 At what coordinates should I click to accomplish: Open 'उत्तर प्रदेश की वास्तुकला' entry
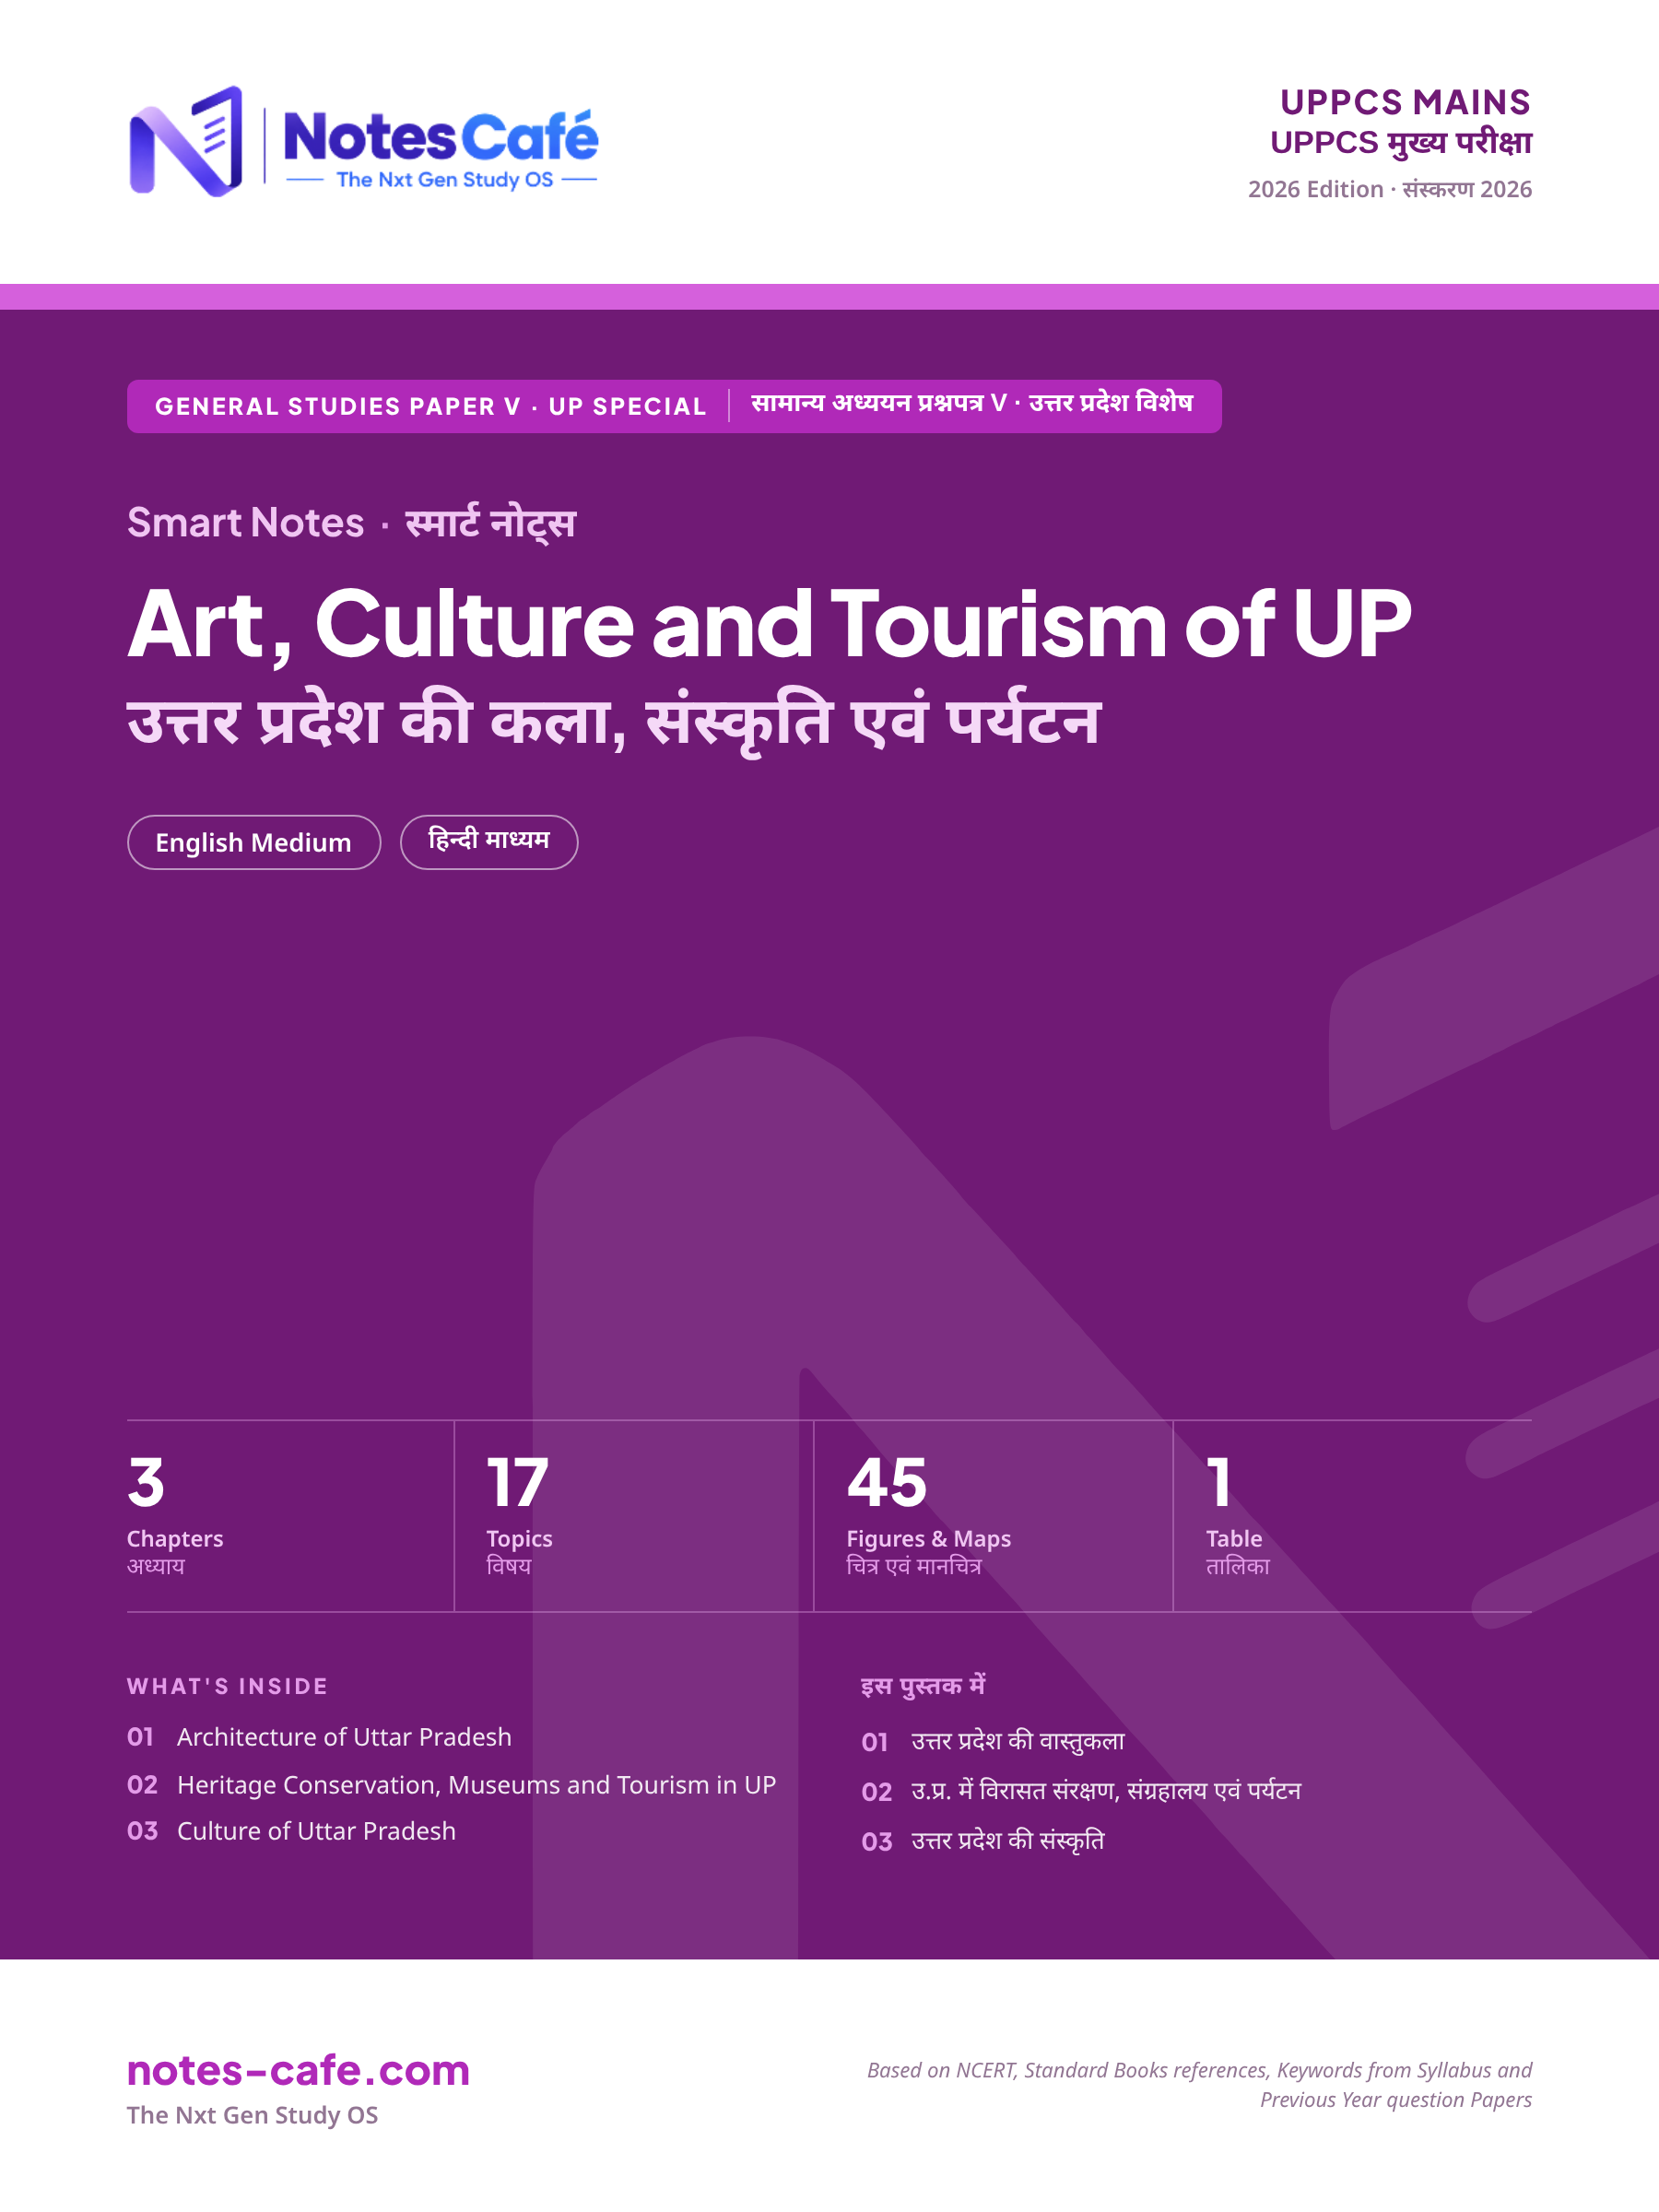coord(1017,1741)
